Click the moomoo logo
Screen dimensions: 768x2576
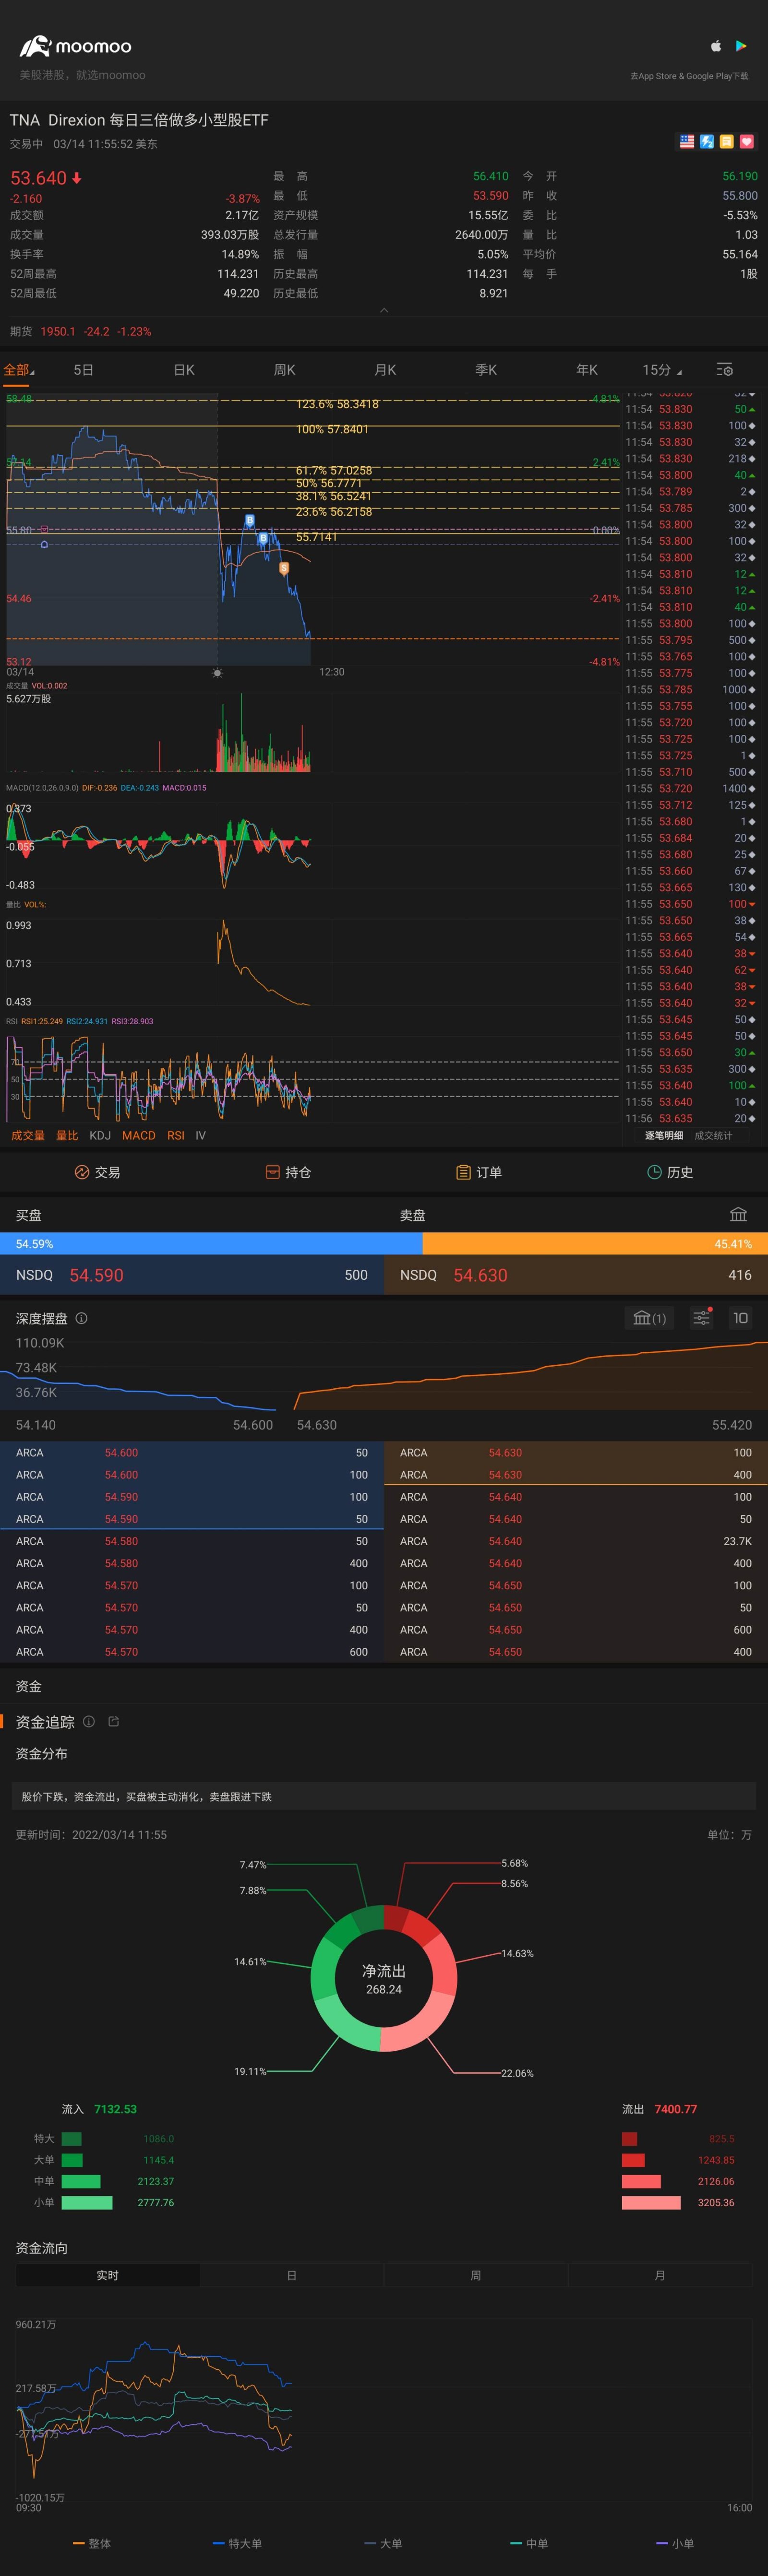click(x=75, y=46)
